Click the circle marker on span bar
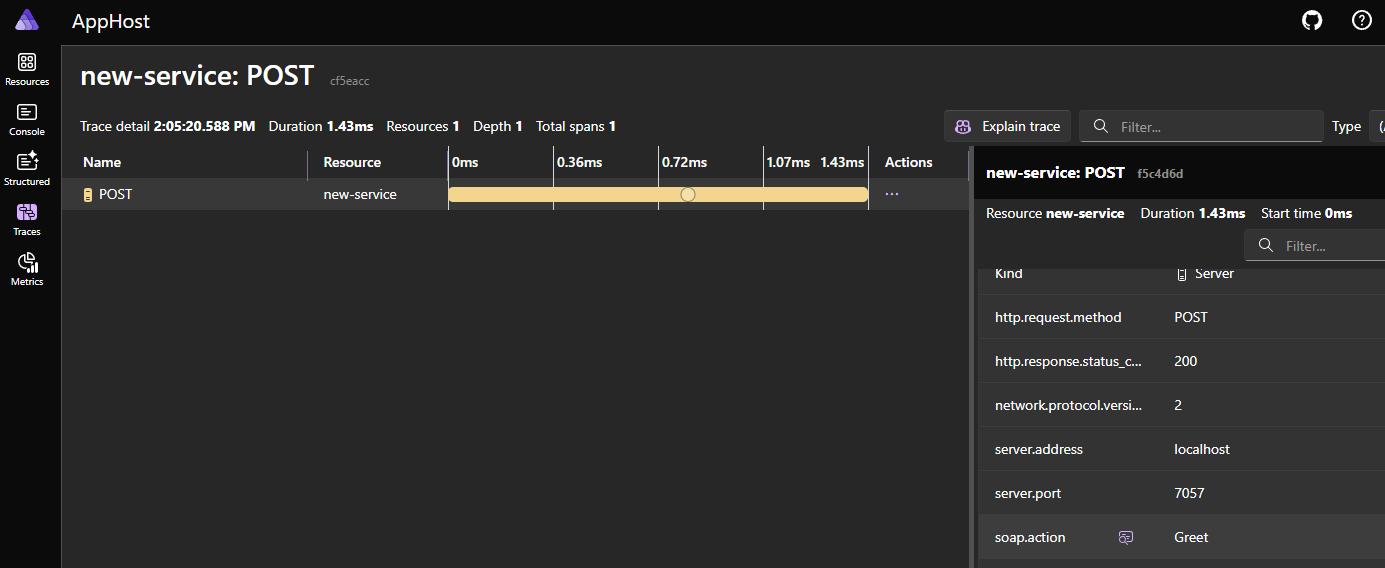 (x=688, y=195)
